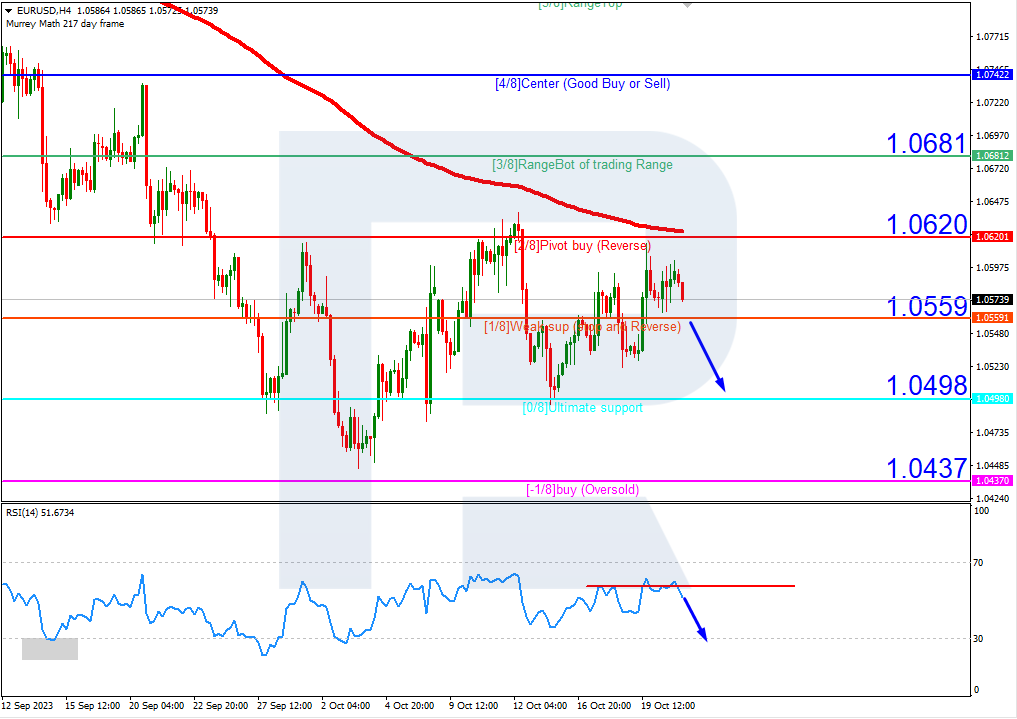Screen dimensions: 1017x719
Task: Select the gray rectangle in RSI panel
Action: tap(50, 649)
